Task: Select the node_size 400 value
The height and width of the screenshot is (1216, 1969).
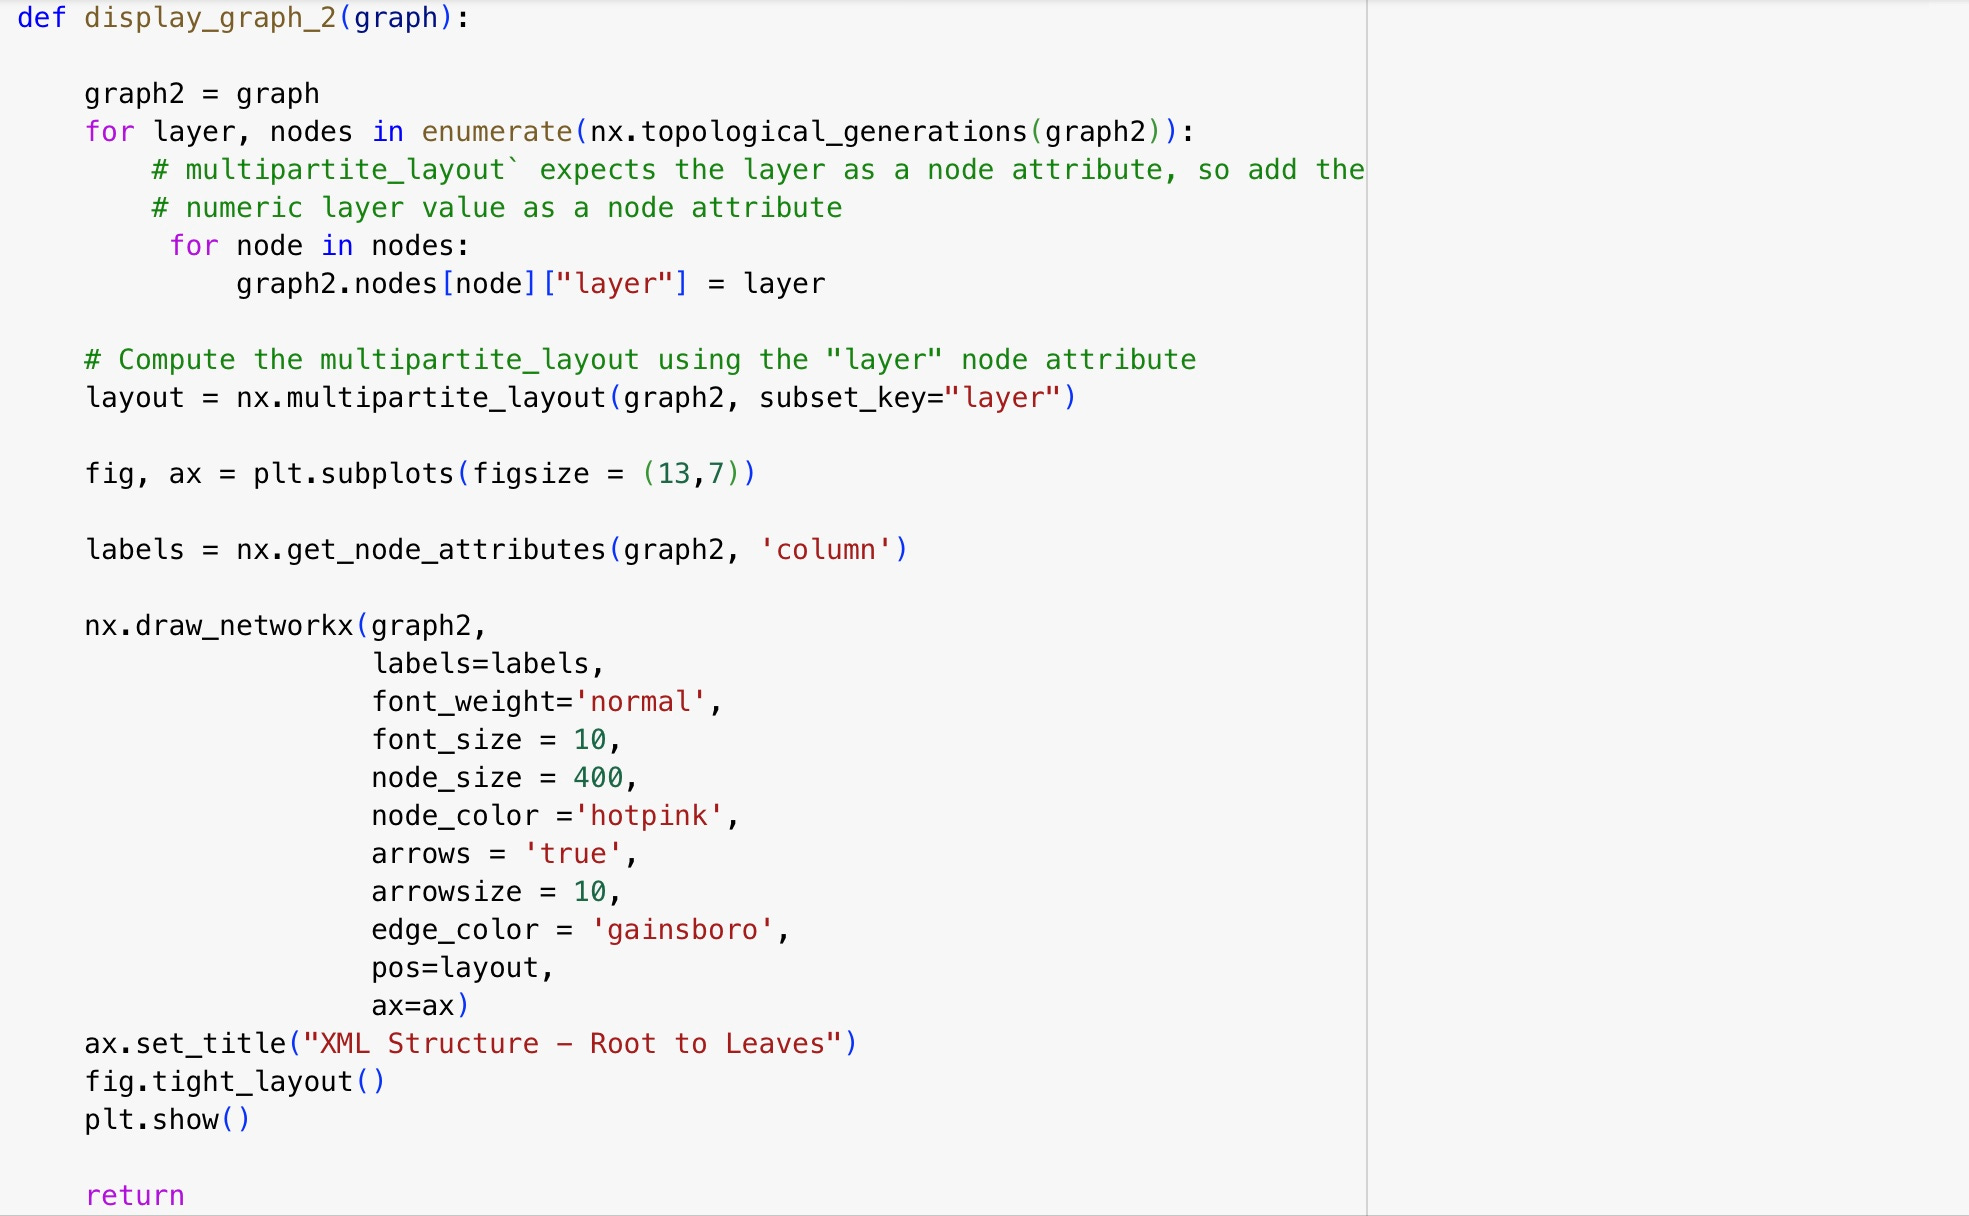Action: (600, 777)
